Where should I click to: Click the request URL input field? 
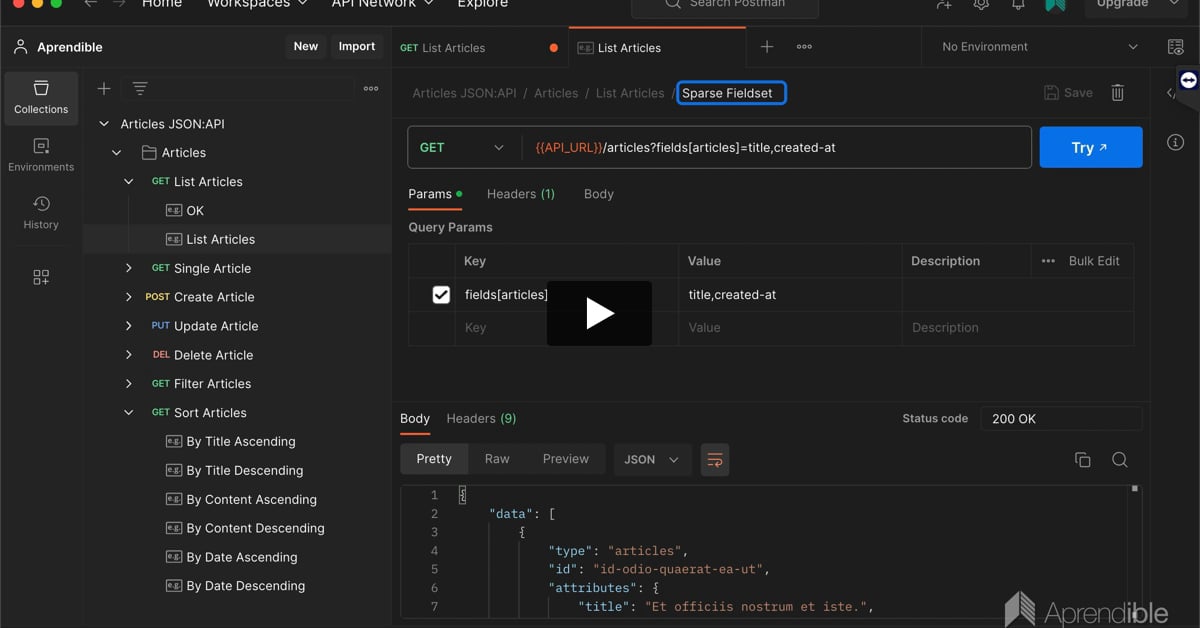point(776,147)
